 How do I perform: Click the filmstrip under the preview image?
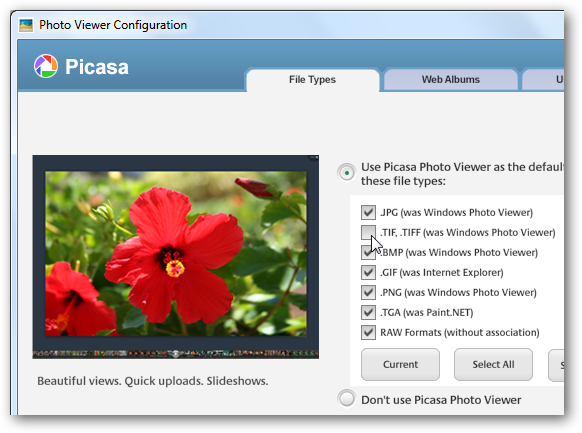176,354
